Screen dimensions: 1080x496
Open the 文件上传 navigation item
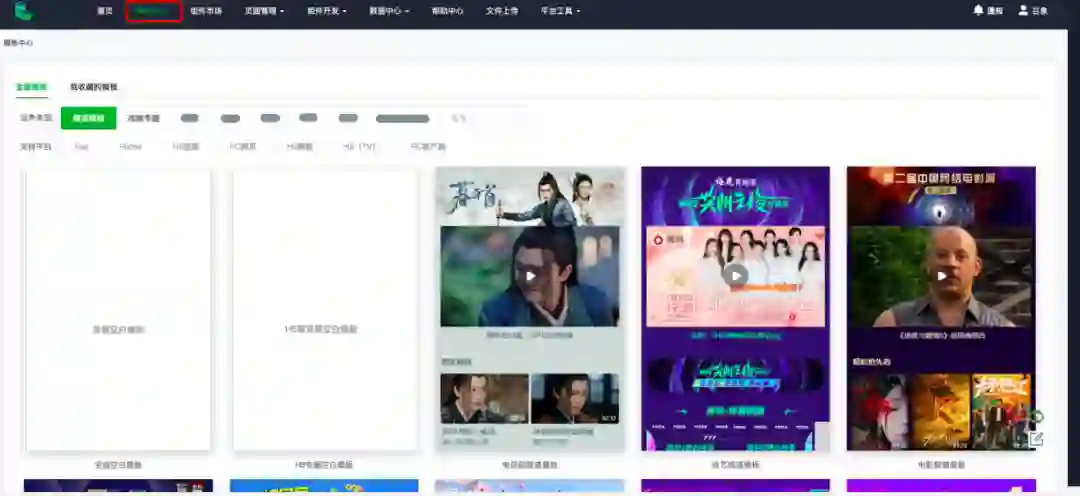(501, 11)
